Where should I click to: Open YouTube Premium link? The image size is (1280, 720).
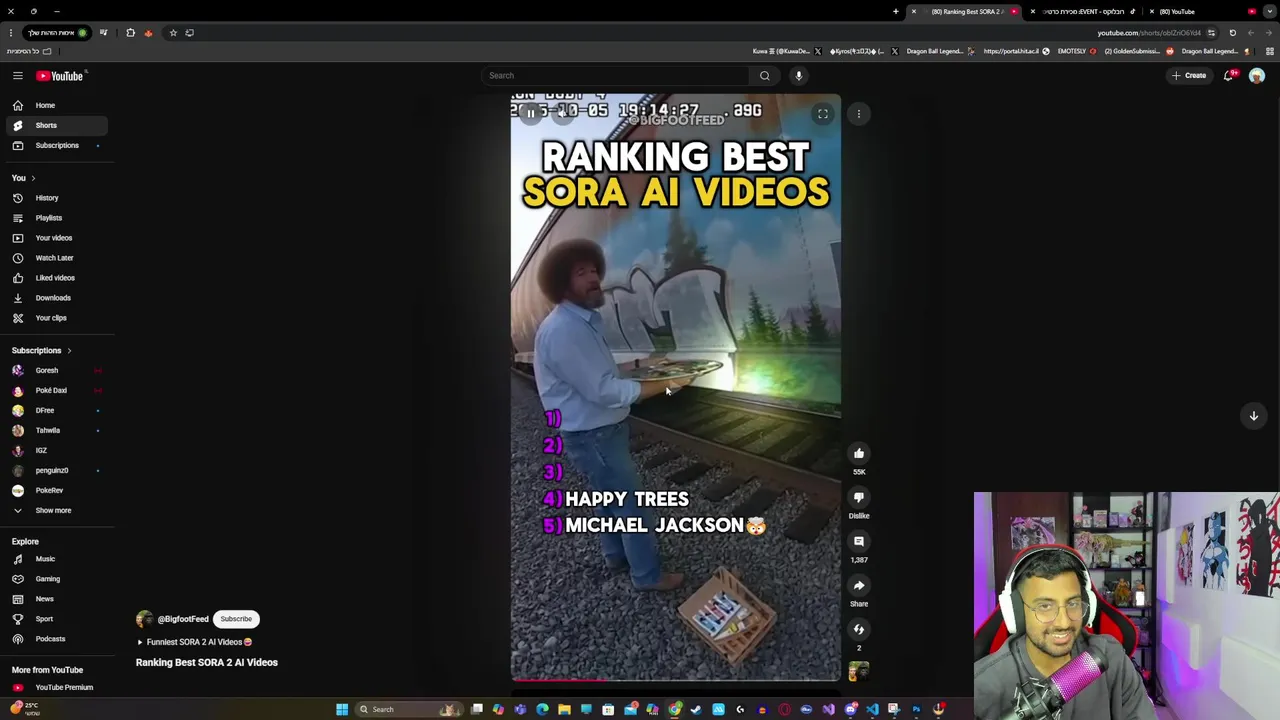(x=55, y=688)
